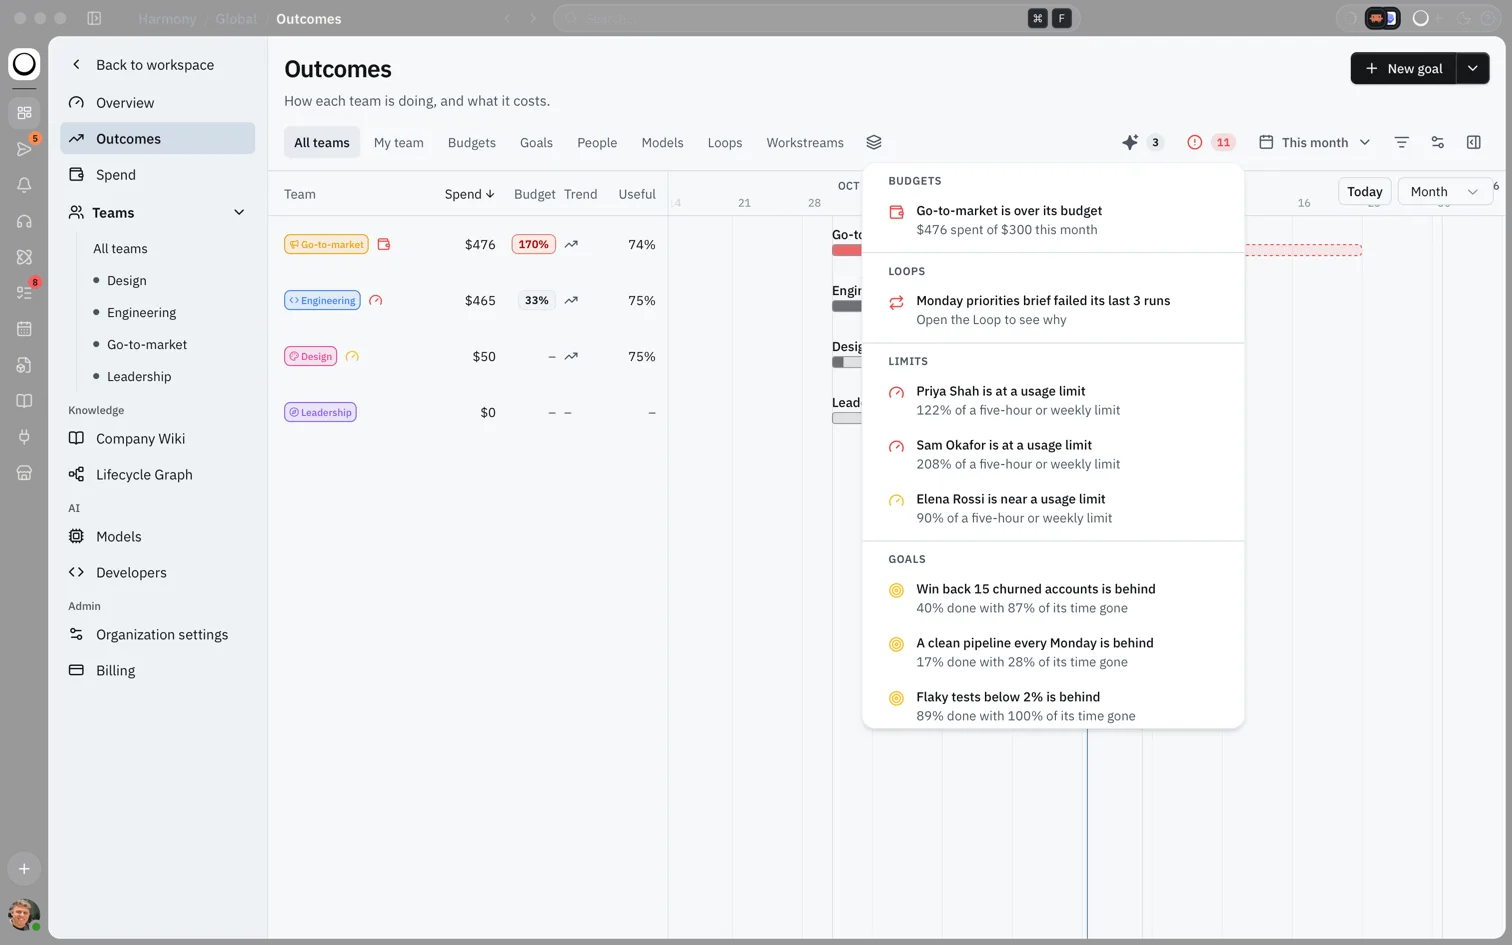This screenshot has height=945, width=1512.
Task: Open the send icon with badge 5
Action: click(24, 149)
